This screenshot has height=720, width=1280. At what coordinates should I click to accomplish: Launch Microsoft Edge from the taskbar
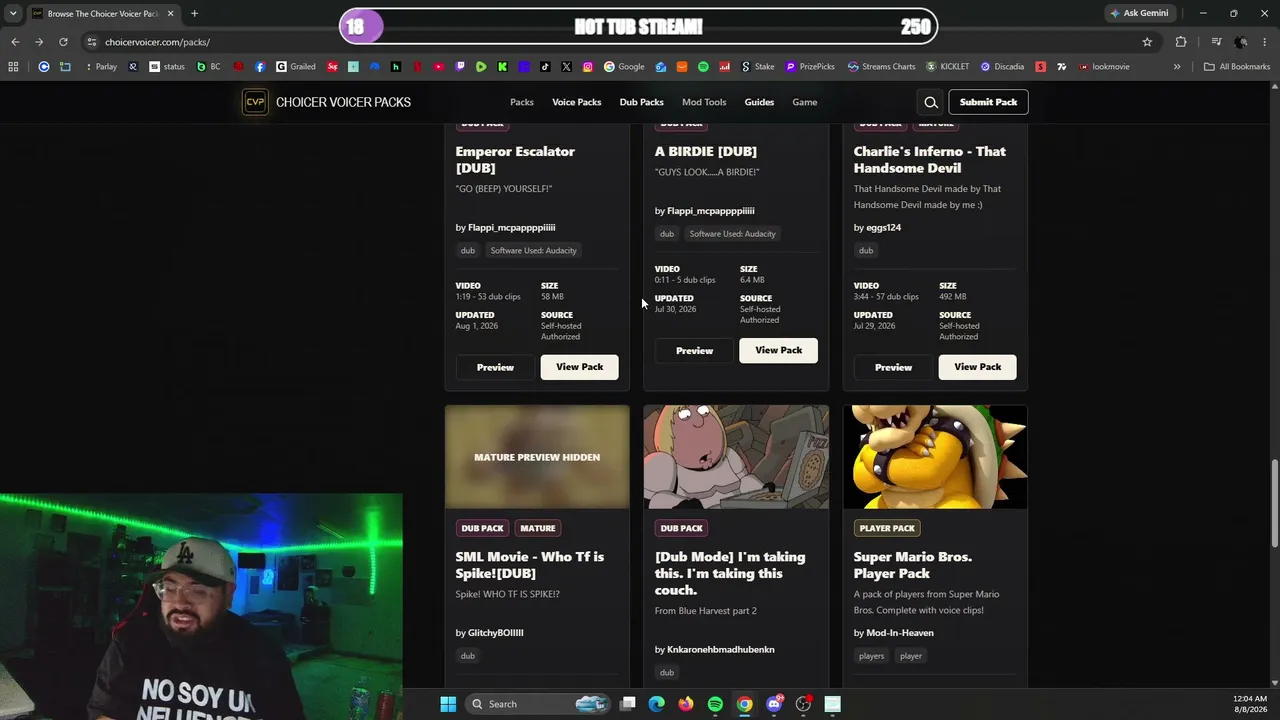656,704
